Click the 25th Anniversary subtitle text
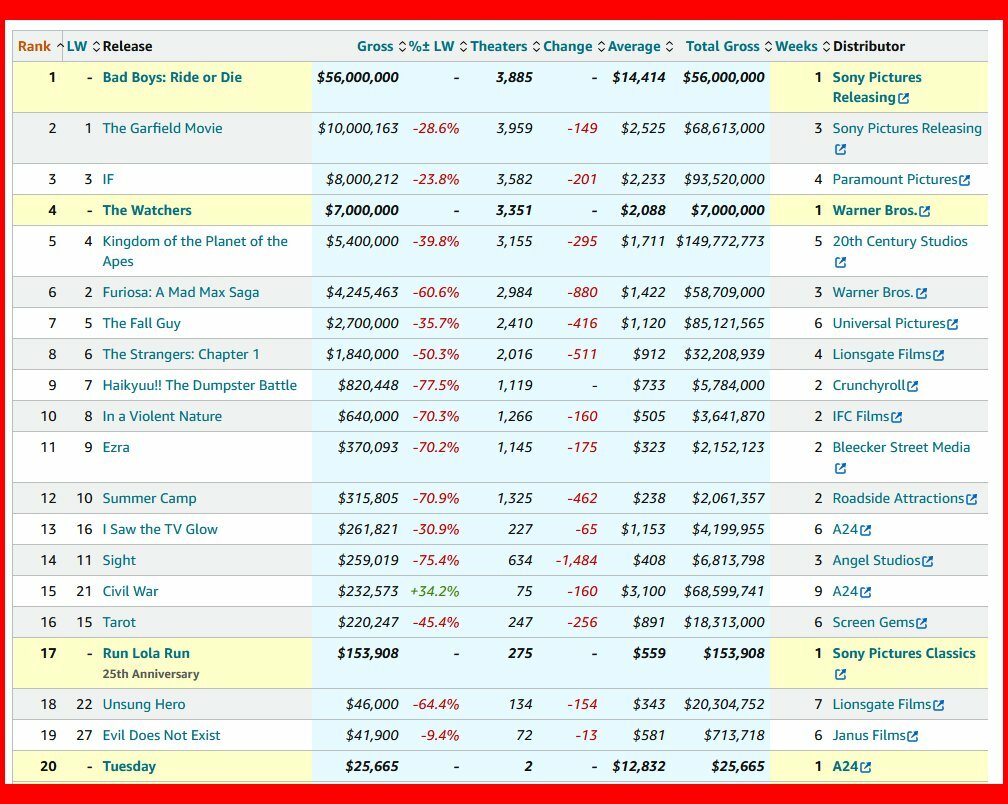This screenshot has width=1008, height=804. (151, 674)
